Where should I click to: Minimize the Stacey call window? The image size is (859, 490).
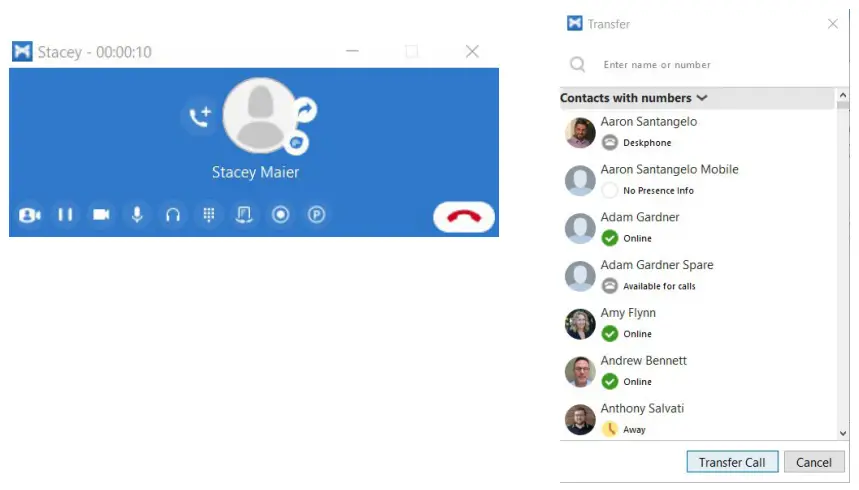[x=352, y=52]
